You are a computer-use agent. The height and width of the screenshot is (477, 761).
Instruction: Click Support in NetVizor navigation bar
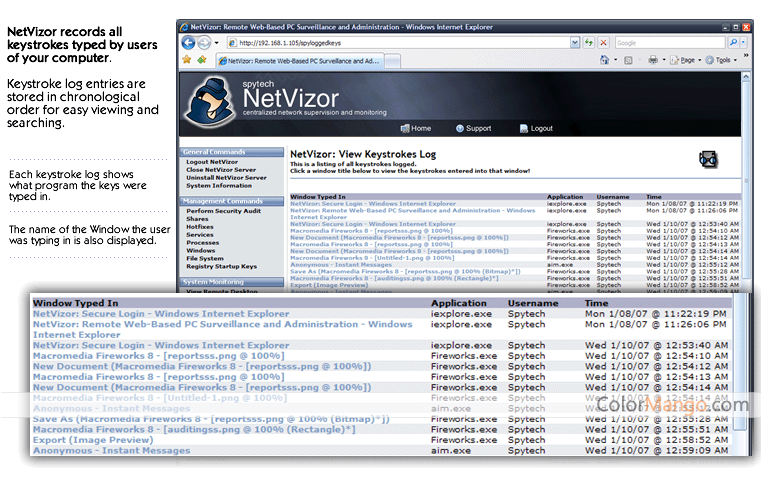point(474,128)
